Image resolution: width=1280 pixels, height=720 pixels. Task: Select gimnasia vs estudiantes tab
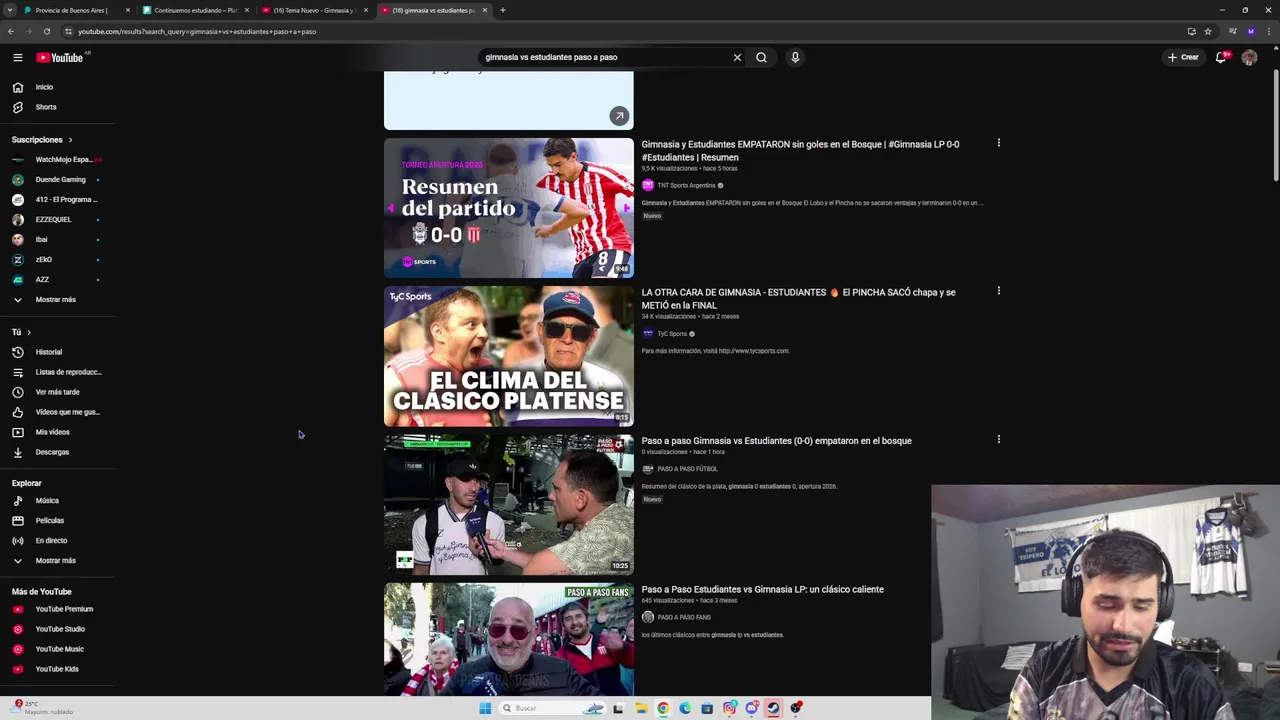433,10
